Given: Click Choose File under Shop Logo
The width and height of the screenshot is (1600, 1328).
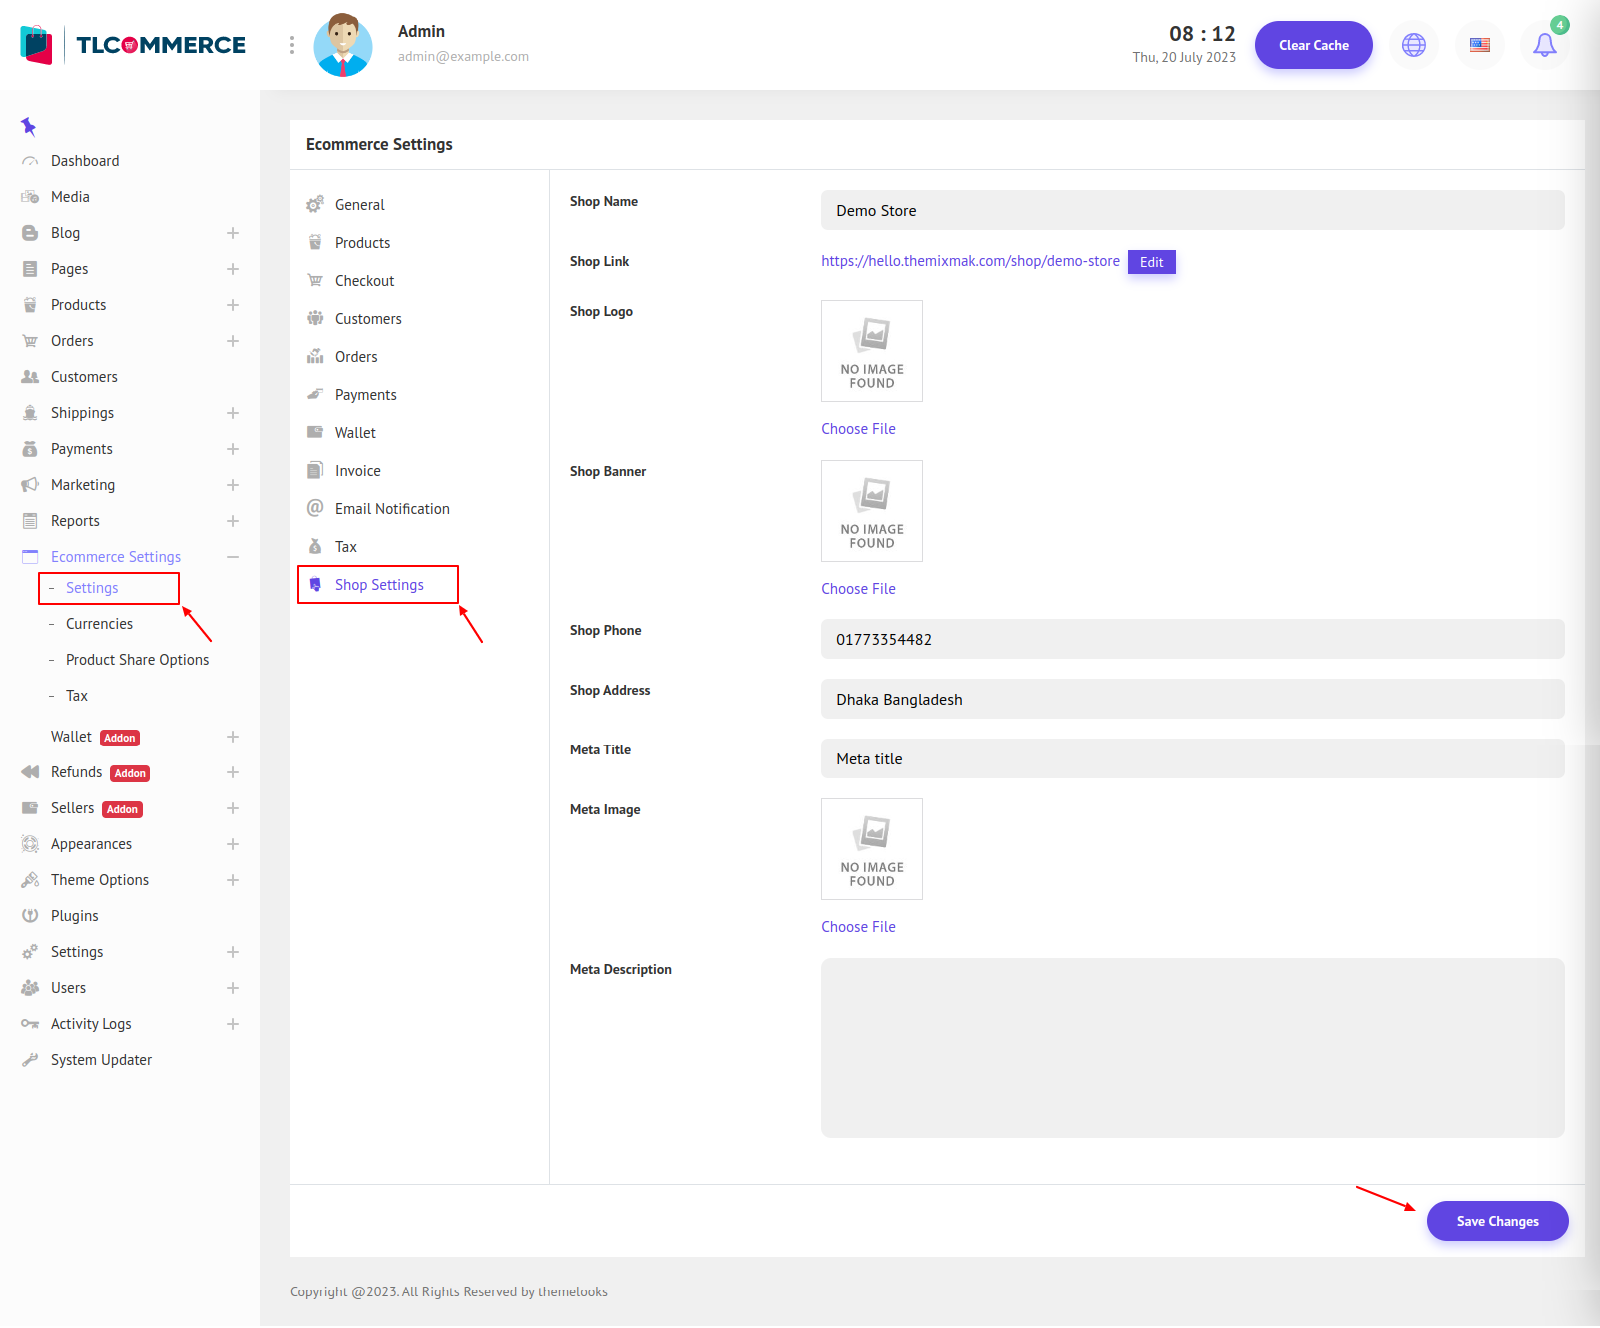Looking at the screenshot, I should (858, 429).
